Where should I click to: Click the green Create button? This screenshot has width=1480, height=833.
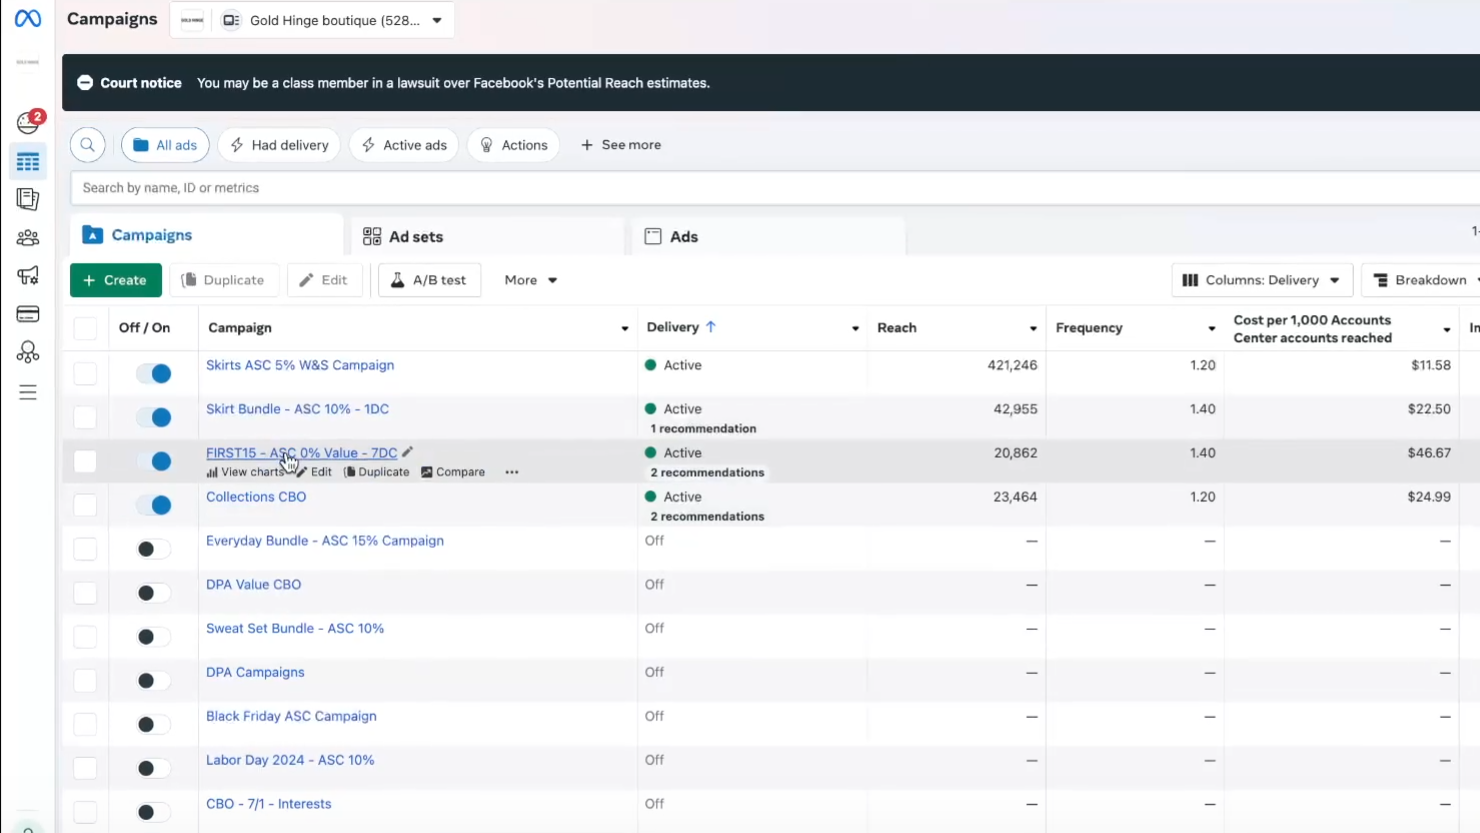[x=115, y=280]
